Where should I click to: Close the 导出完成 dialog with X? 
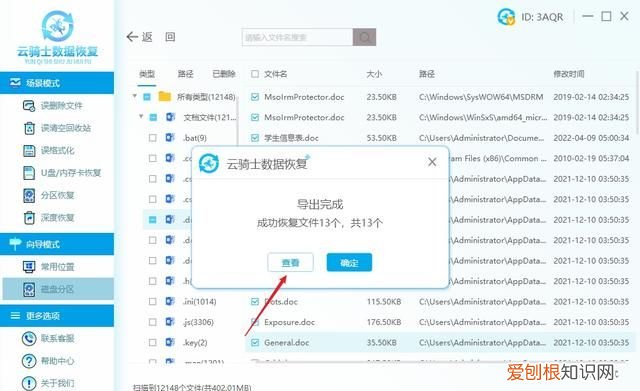[432, 162]
